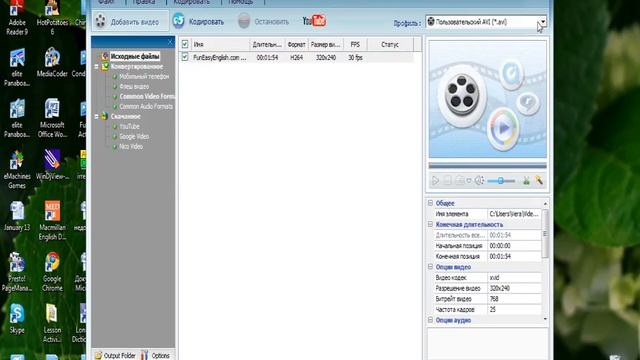
Task: Click the green clip-video icon under preview
Action: (x=526, y=180)
